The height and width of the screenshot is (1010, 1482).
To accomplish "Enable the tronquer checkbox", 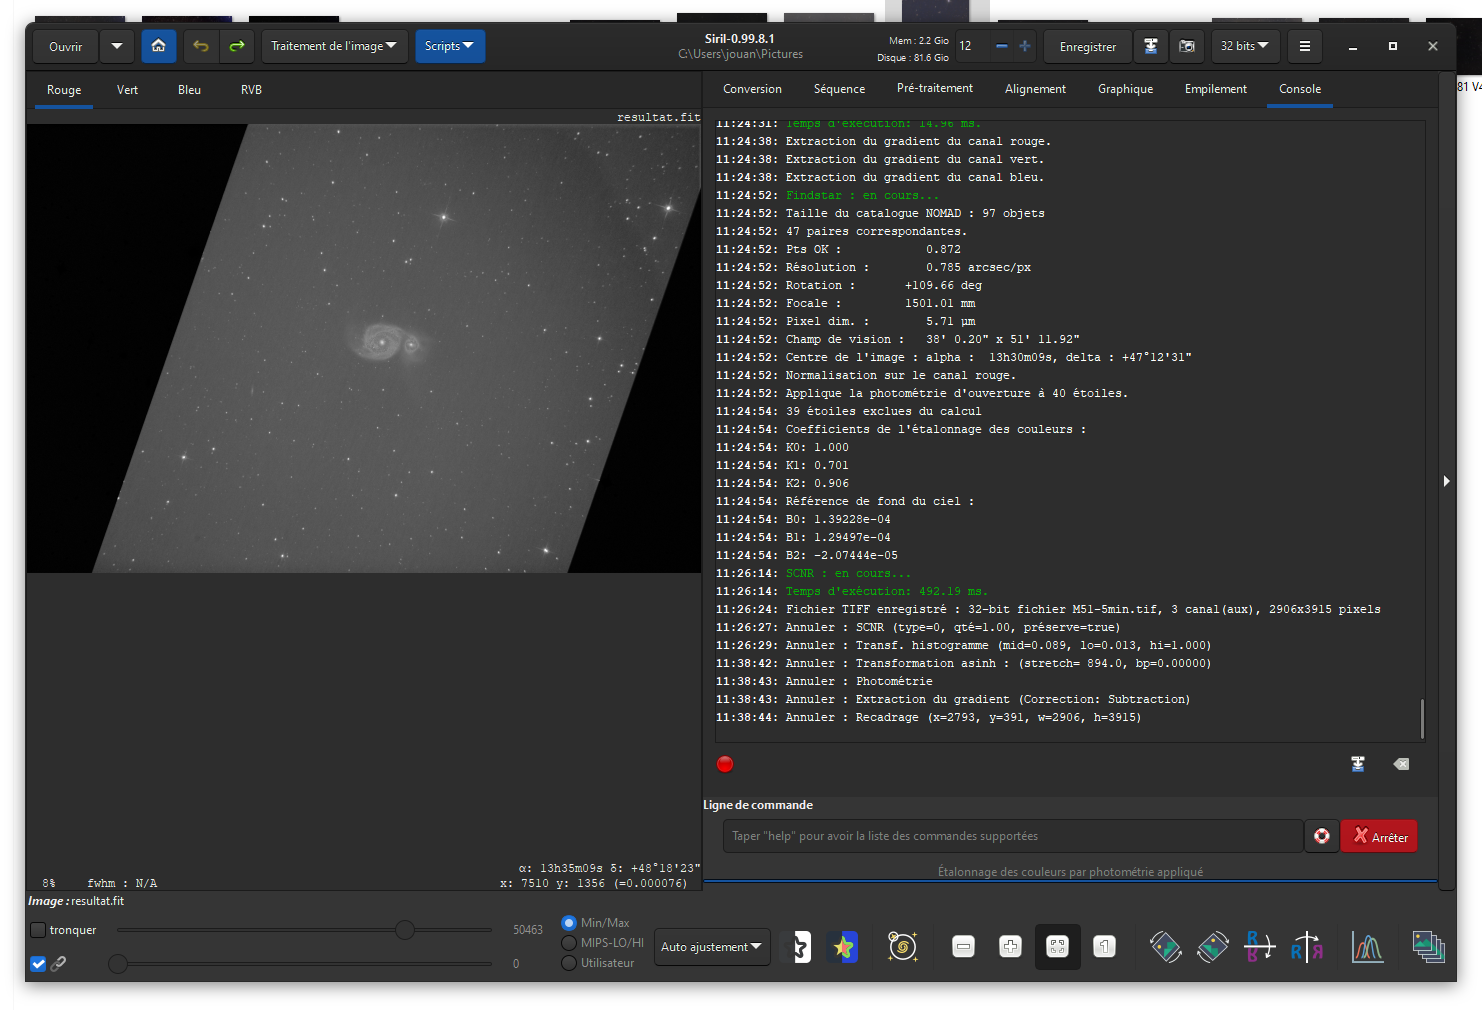I will click(x=38, y=930).
